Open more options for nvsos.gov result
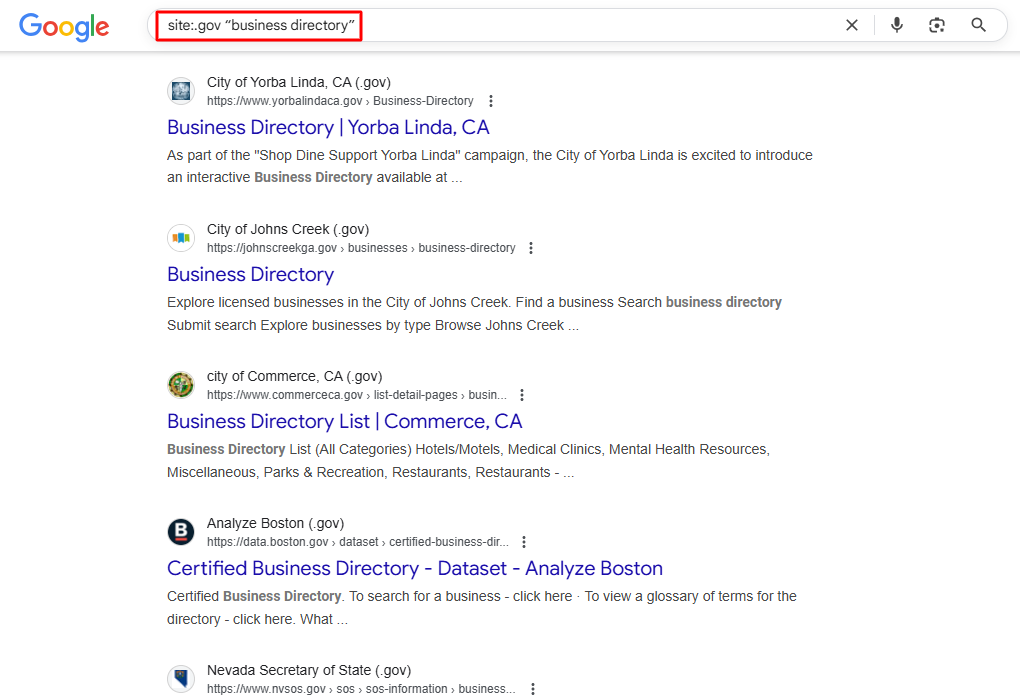This screenshot has height=699, width=1020. coord(533,689)
